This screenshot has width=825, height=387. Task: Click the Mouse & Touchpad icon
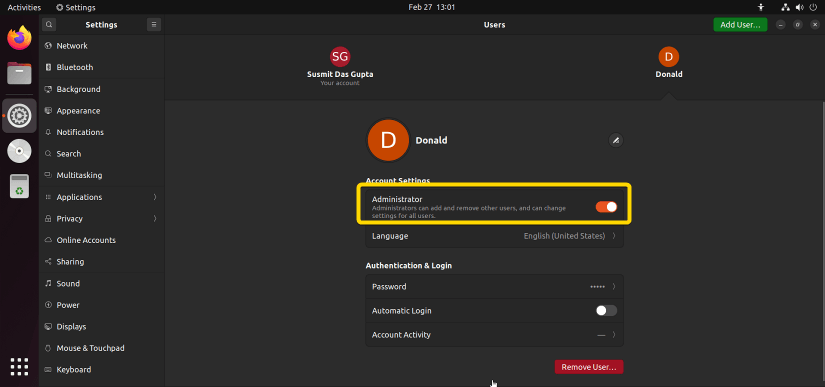tap(48, 348)
